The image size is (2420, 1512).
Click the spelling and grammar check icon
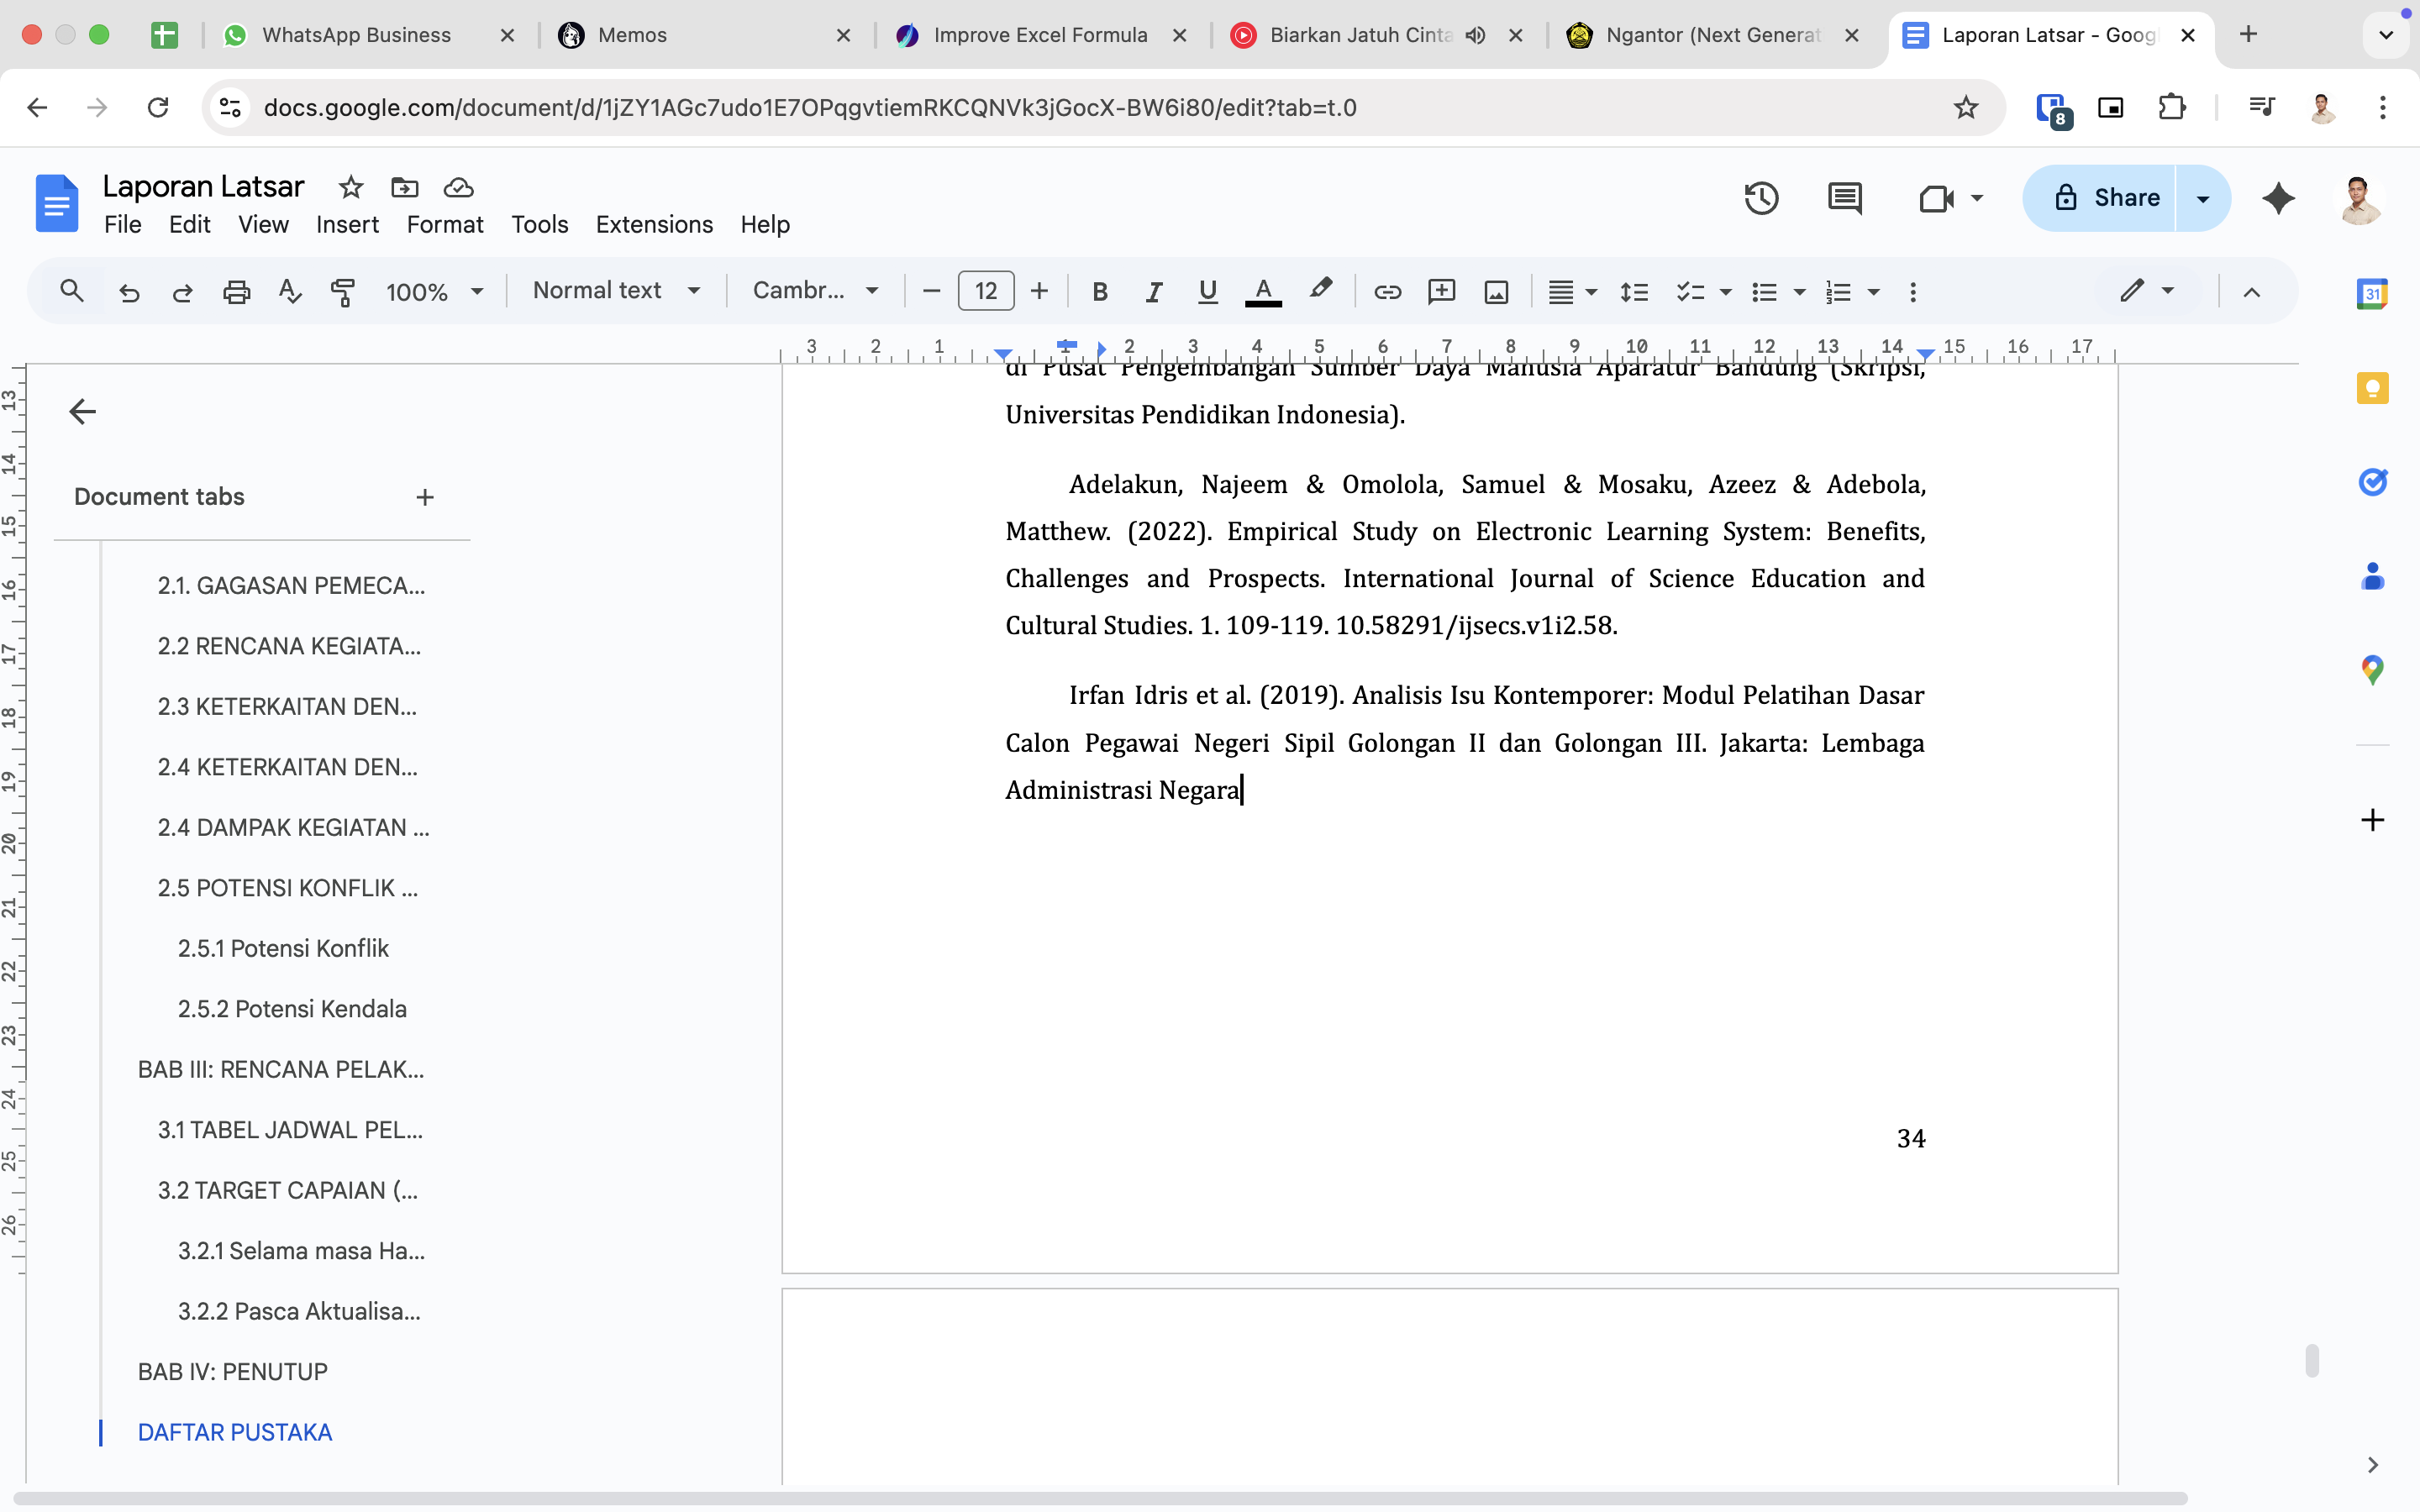289,291
